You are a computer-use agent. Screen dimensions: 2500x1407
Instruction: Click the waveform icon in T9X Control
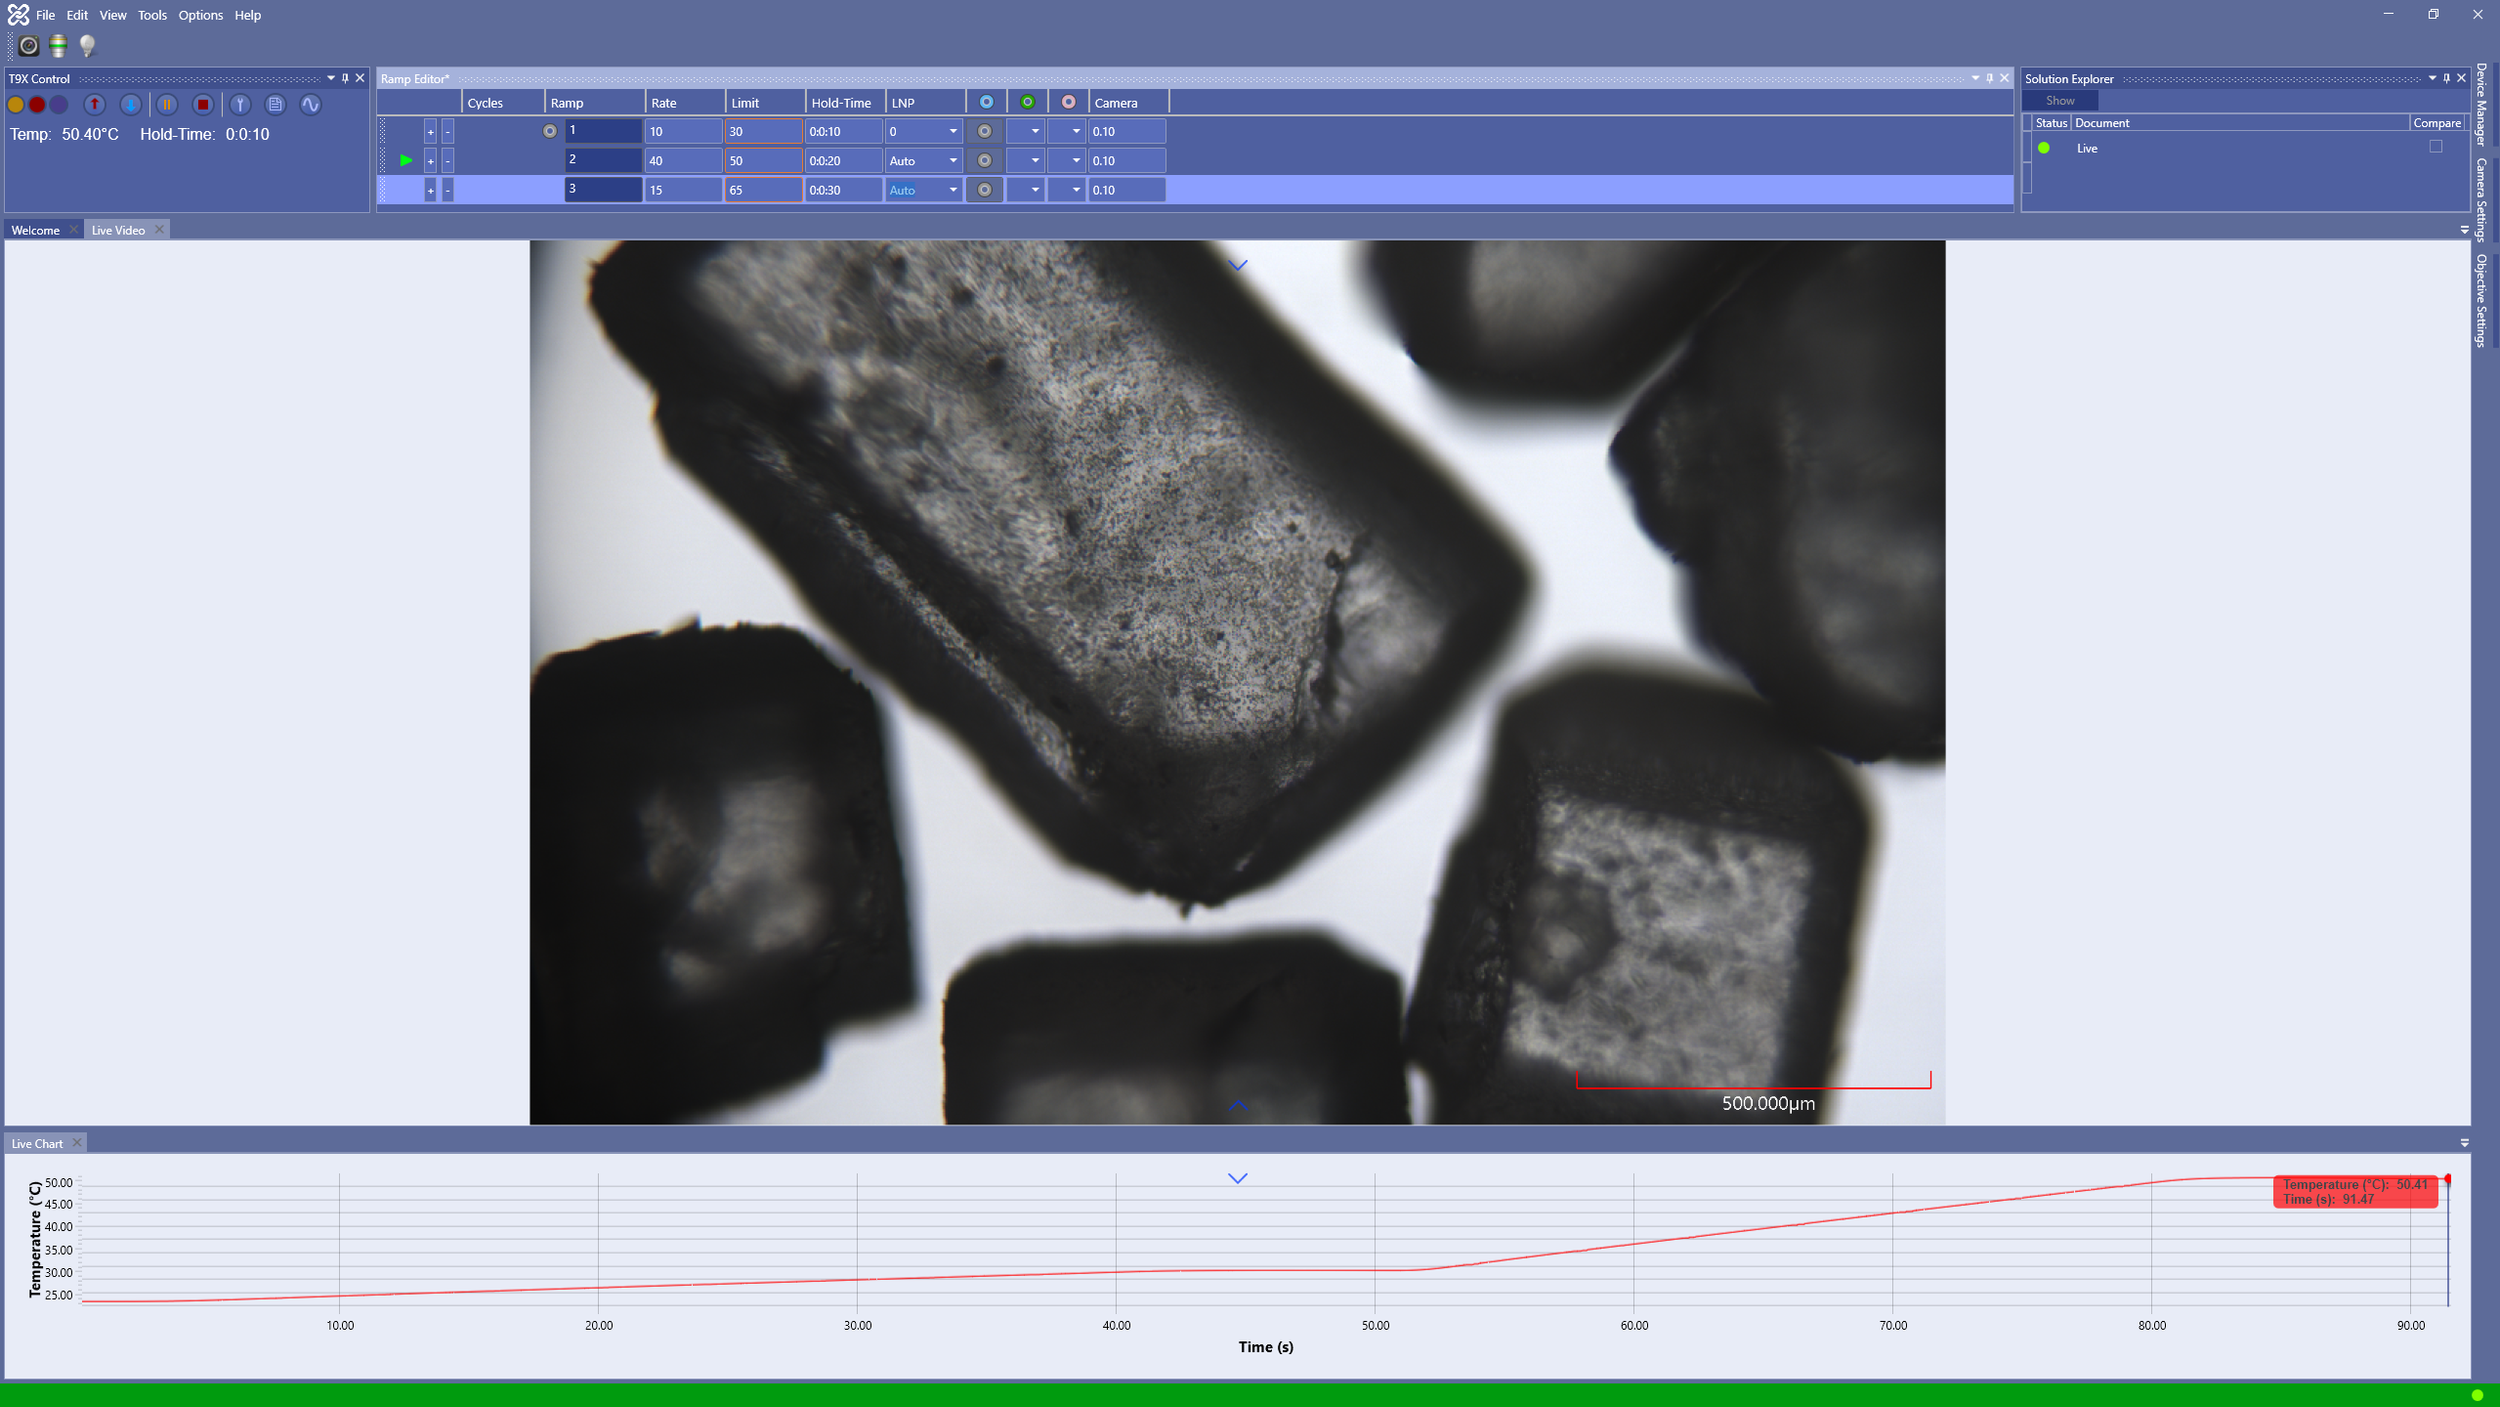pos(311,104)
